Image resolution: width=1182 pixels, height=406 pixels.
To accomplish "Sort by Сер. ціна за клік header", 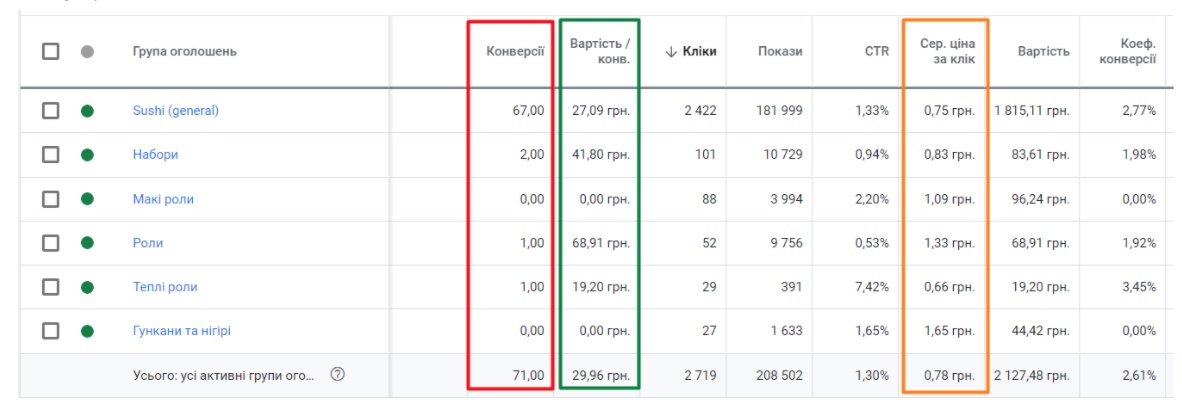I will (946, 52).
